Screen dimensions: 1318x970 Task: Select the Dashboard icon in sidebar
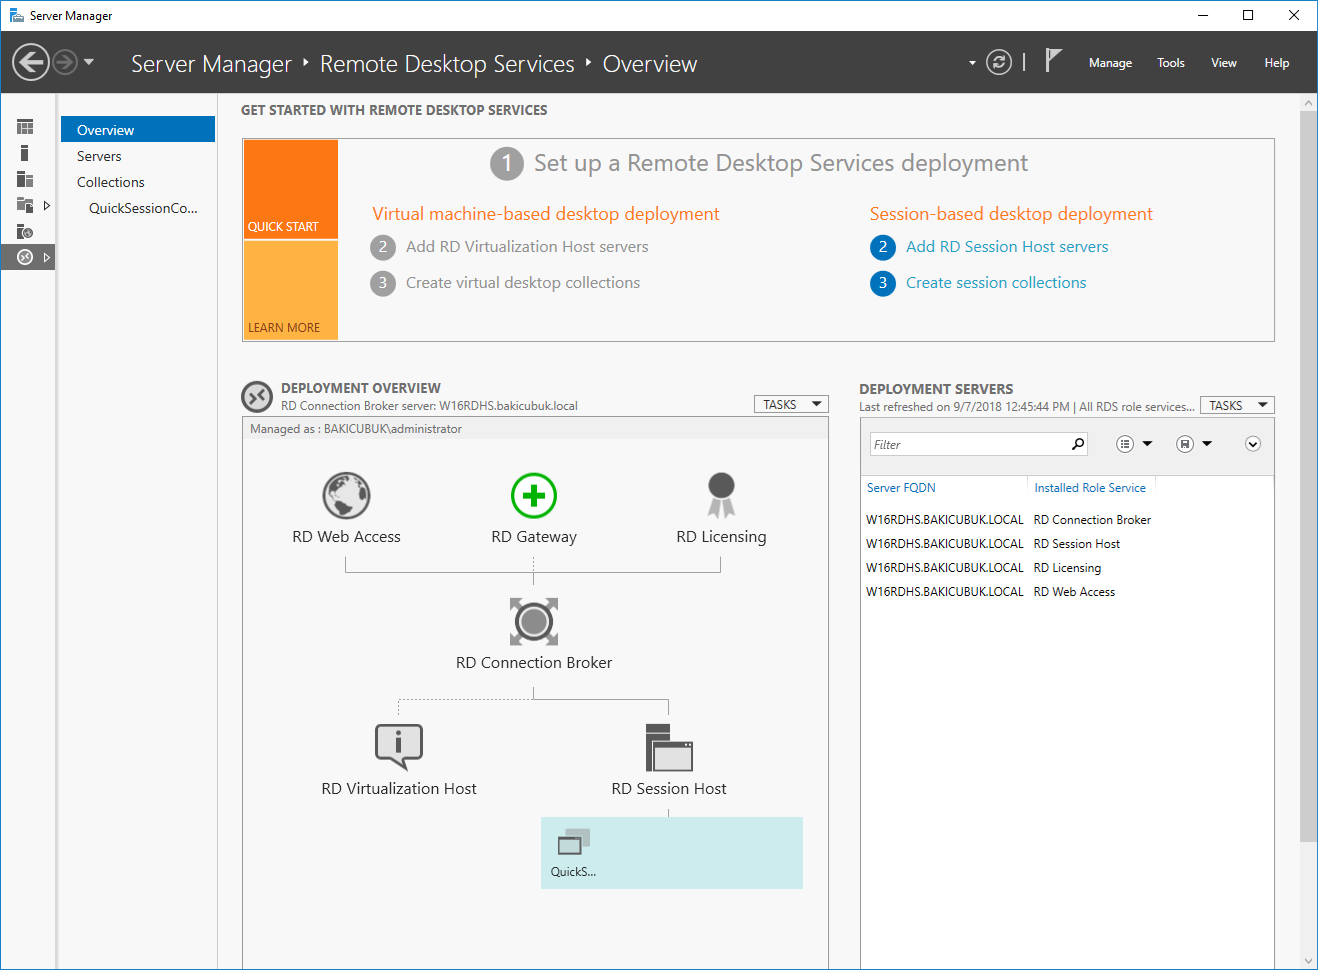click(x=25, y=127)
